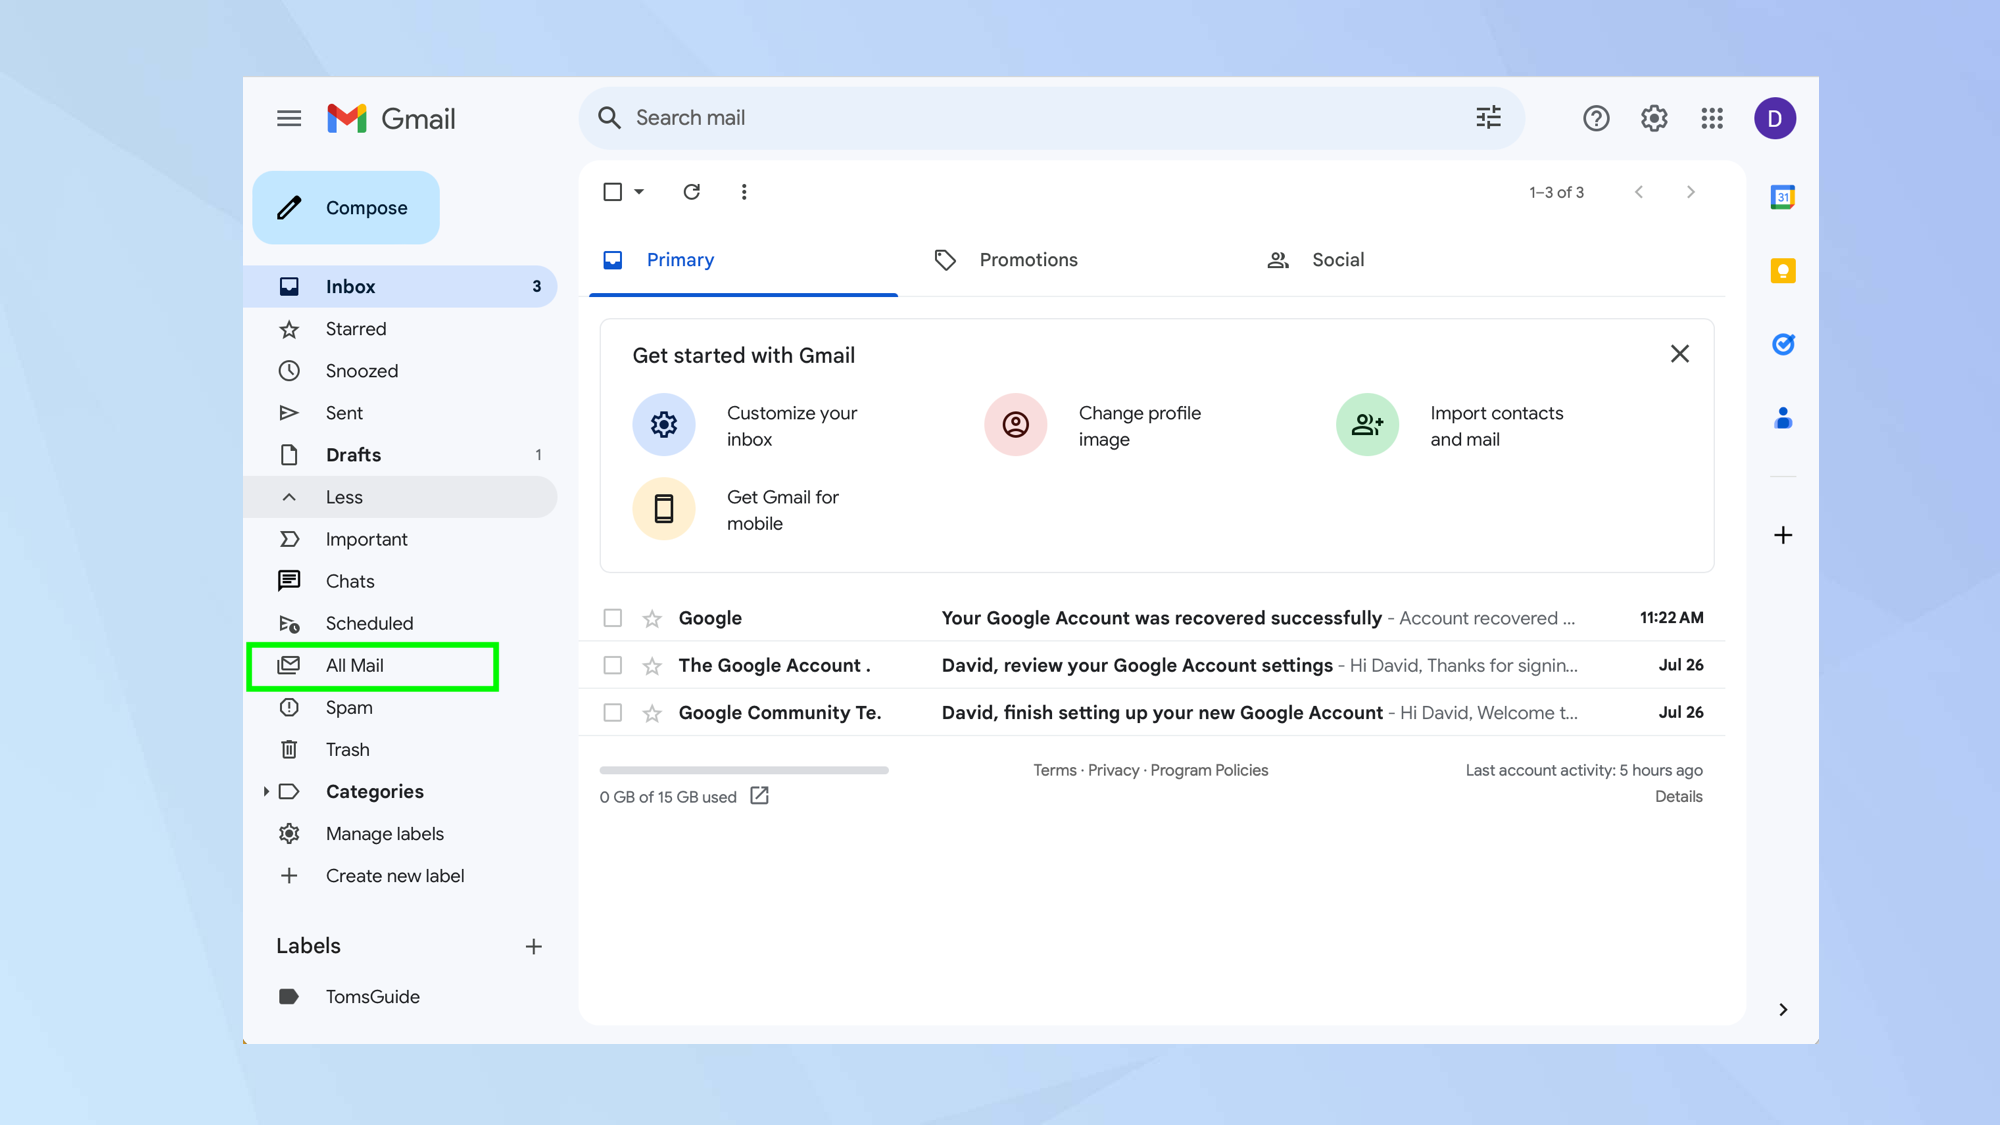Switch to the Promotions tab
Image resolution: width=2000 pixels, height=1125 pixels.
1006,260
